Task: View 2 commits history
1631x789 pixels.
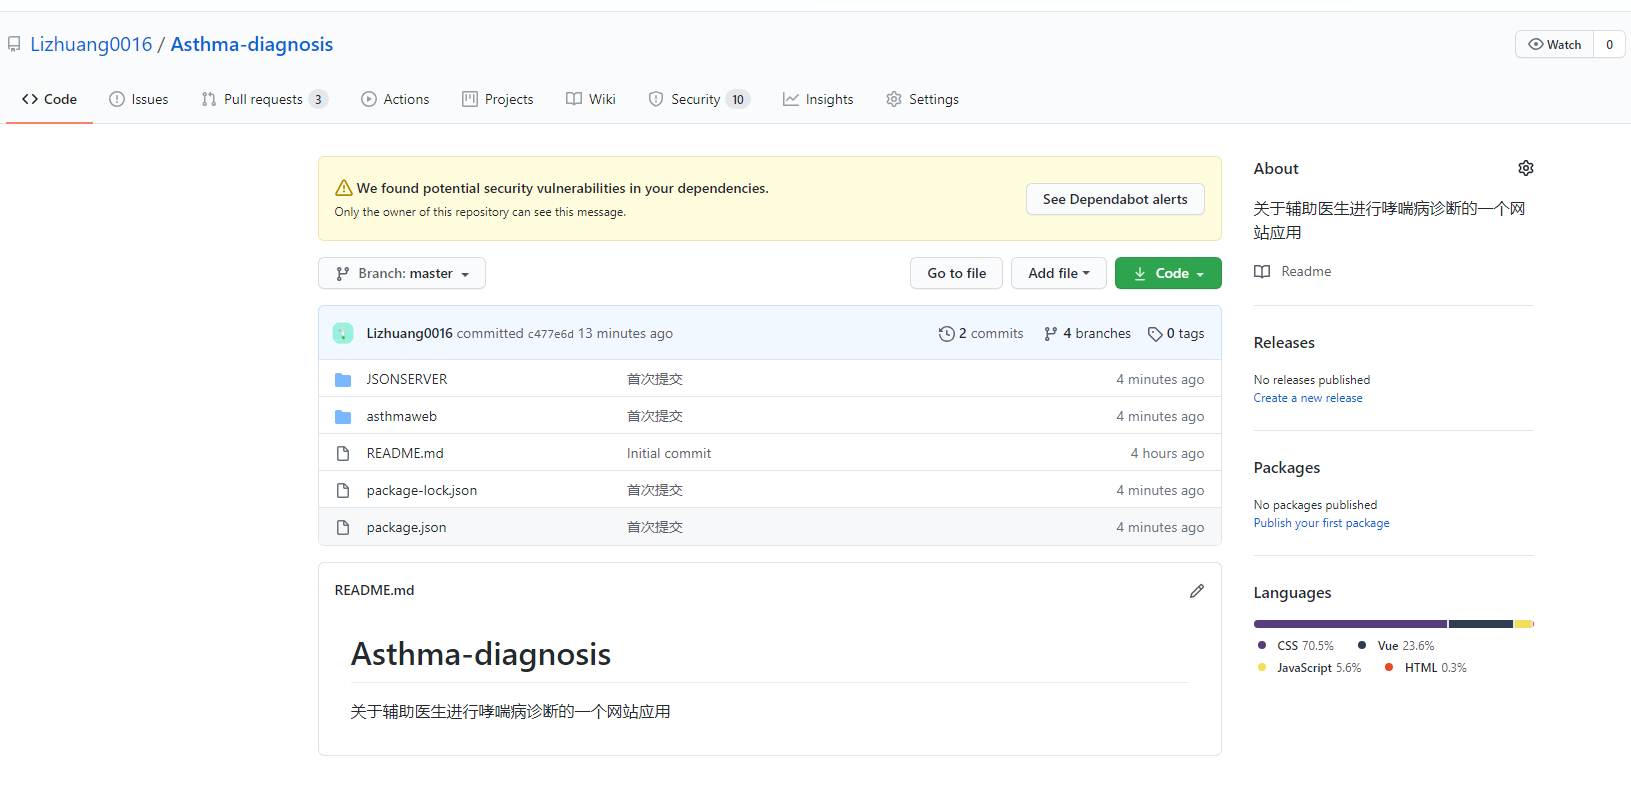Action: (981, 334)
